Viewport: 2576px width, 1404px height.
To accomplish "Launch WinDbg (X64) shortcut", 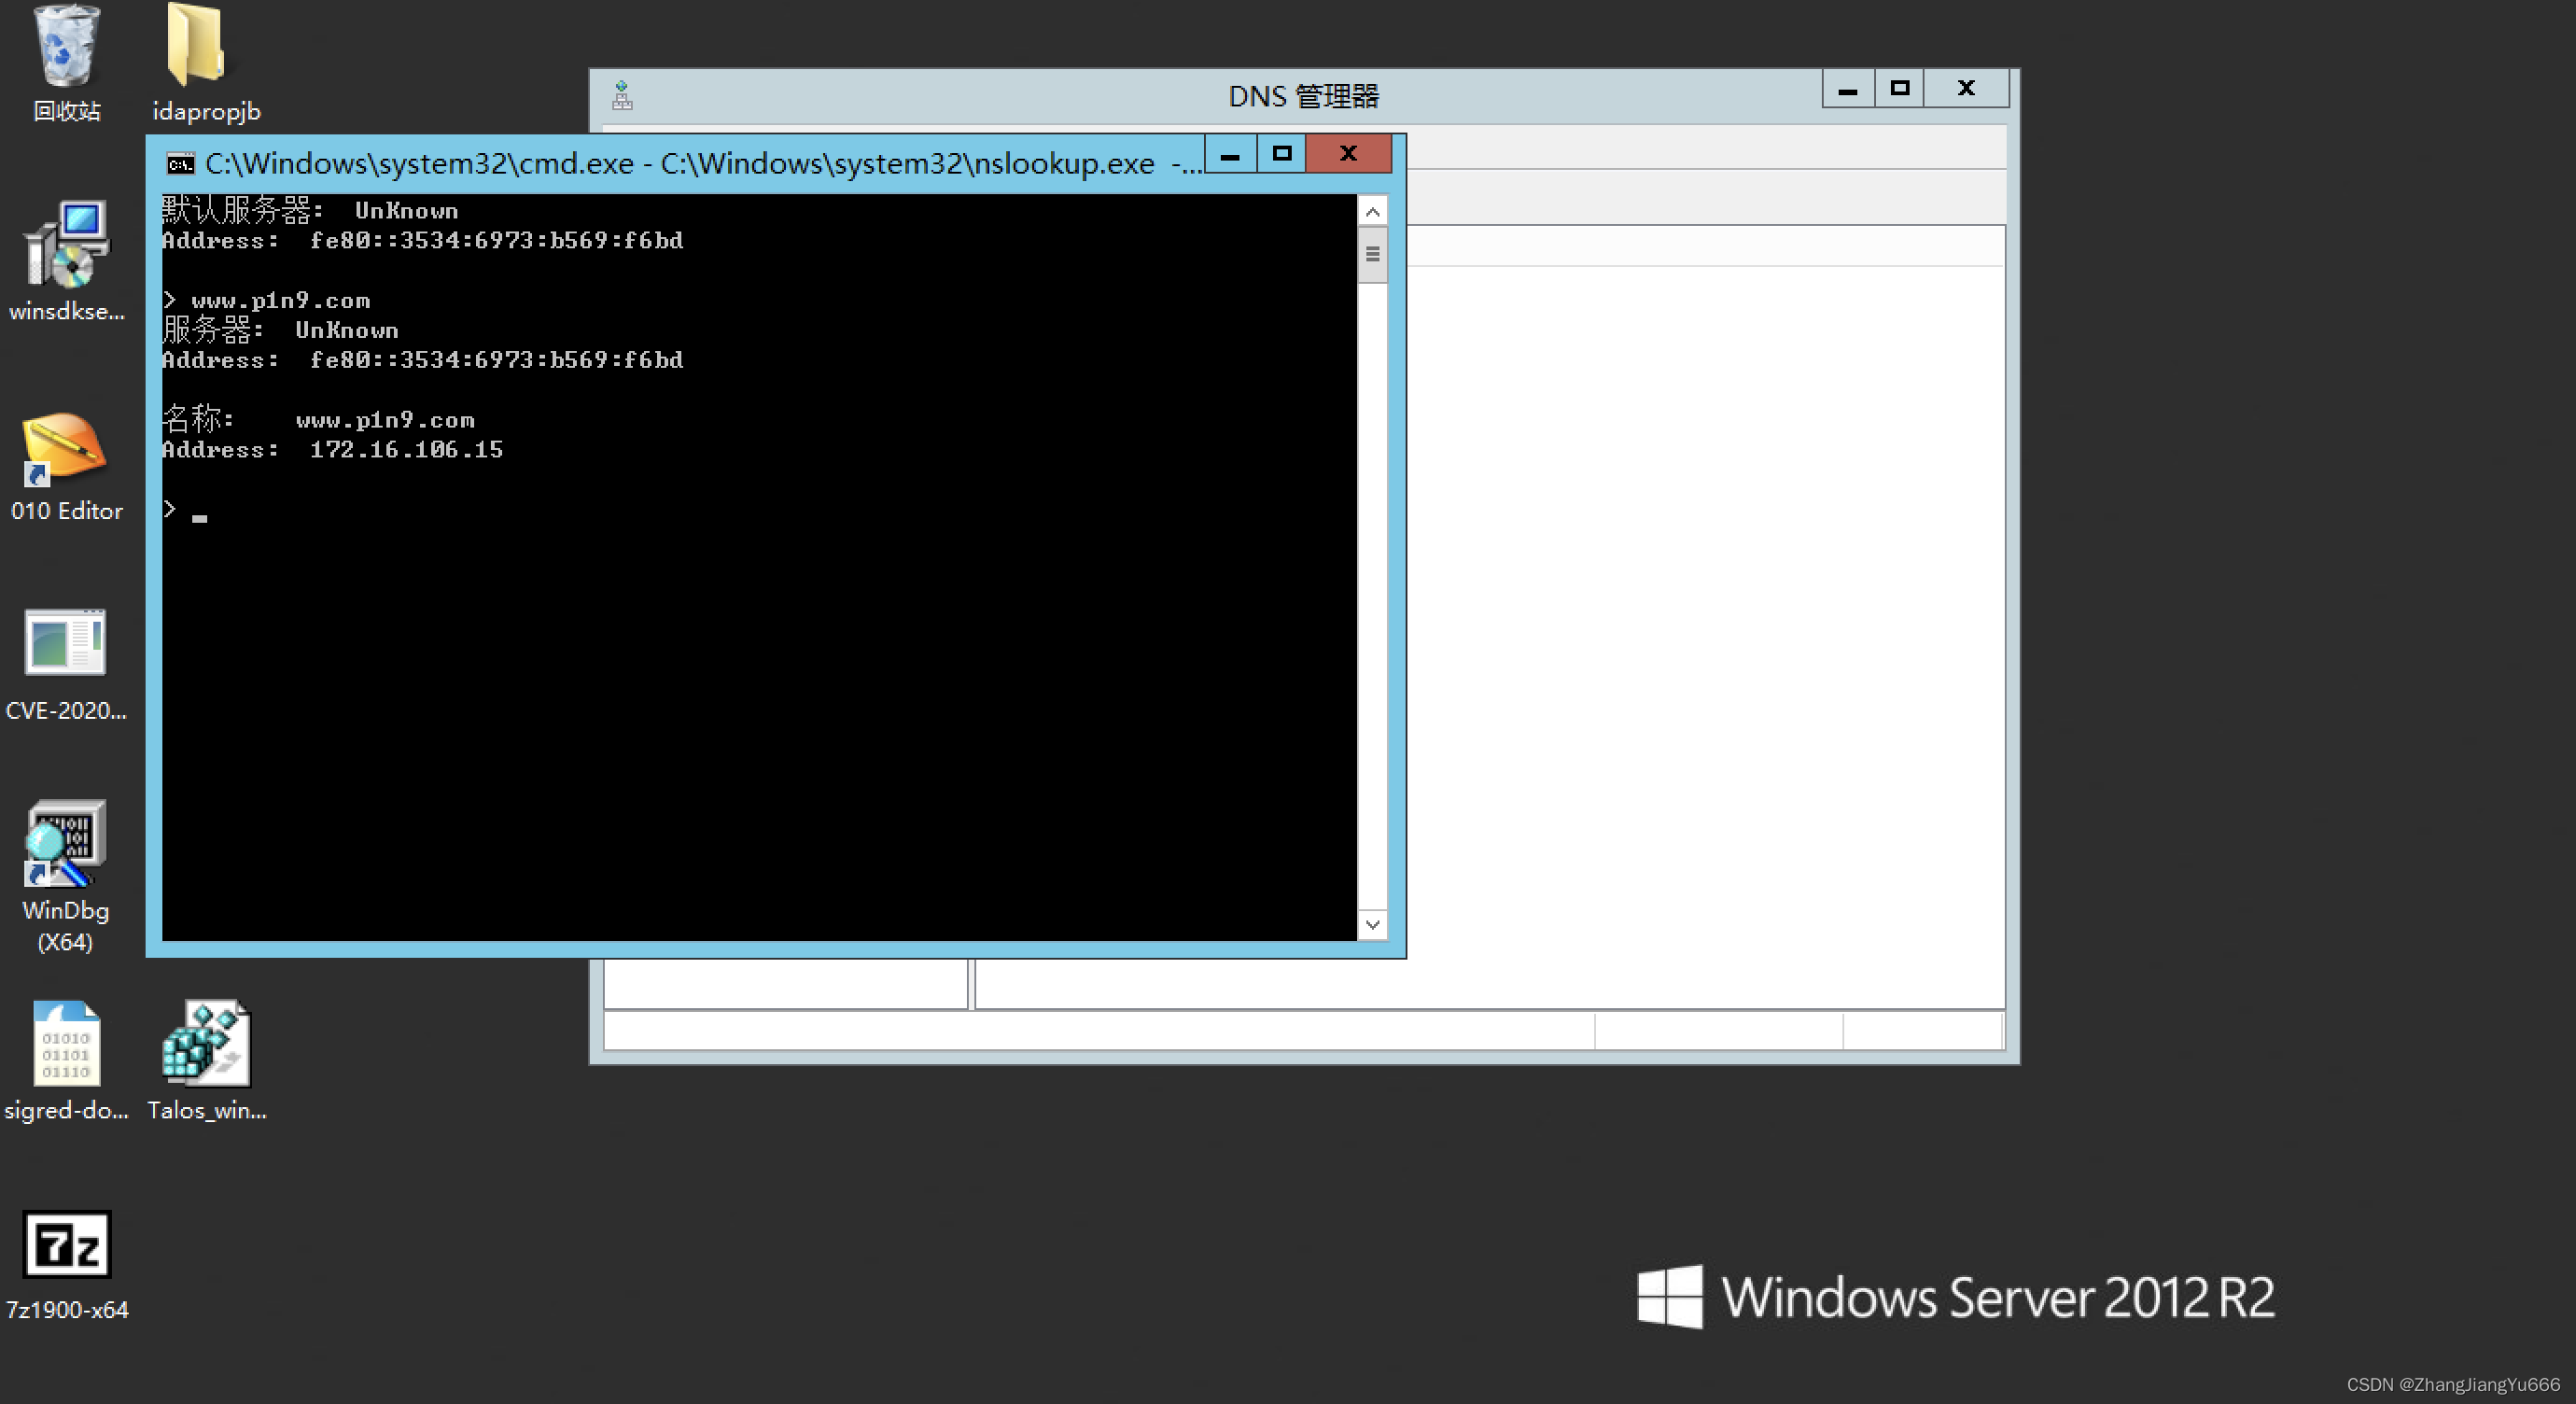I will (66, 845).
